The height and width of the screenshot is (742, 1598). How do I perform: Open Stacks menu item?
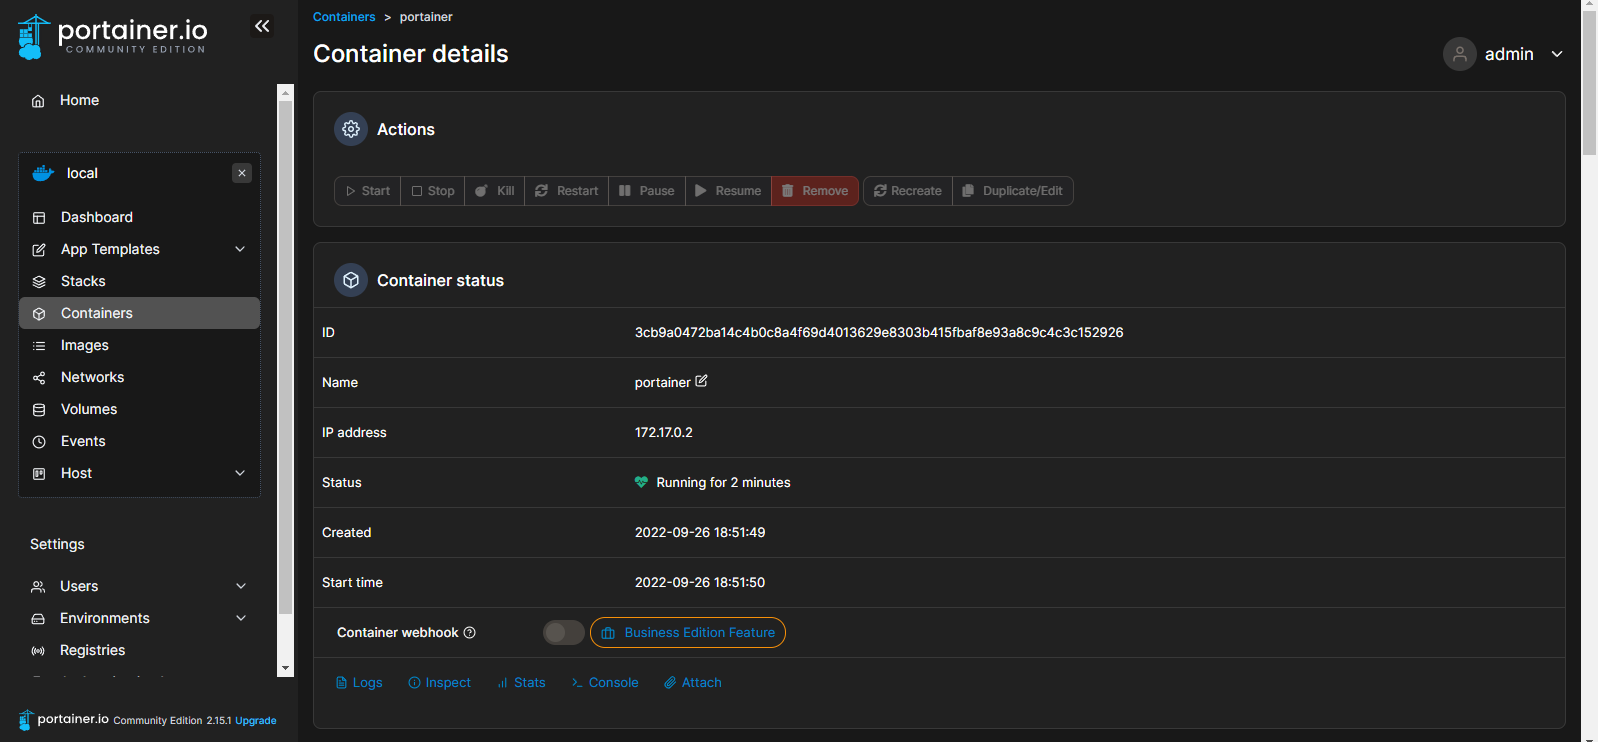pos(83,281)
